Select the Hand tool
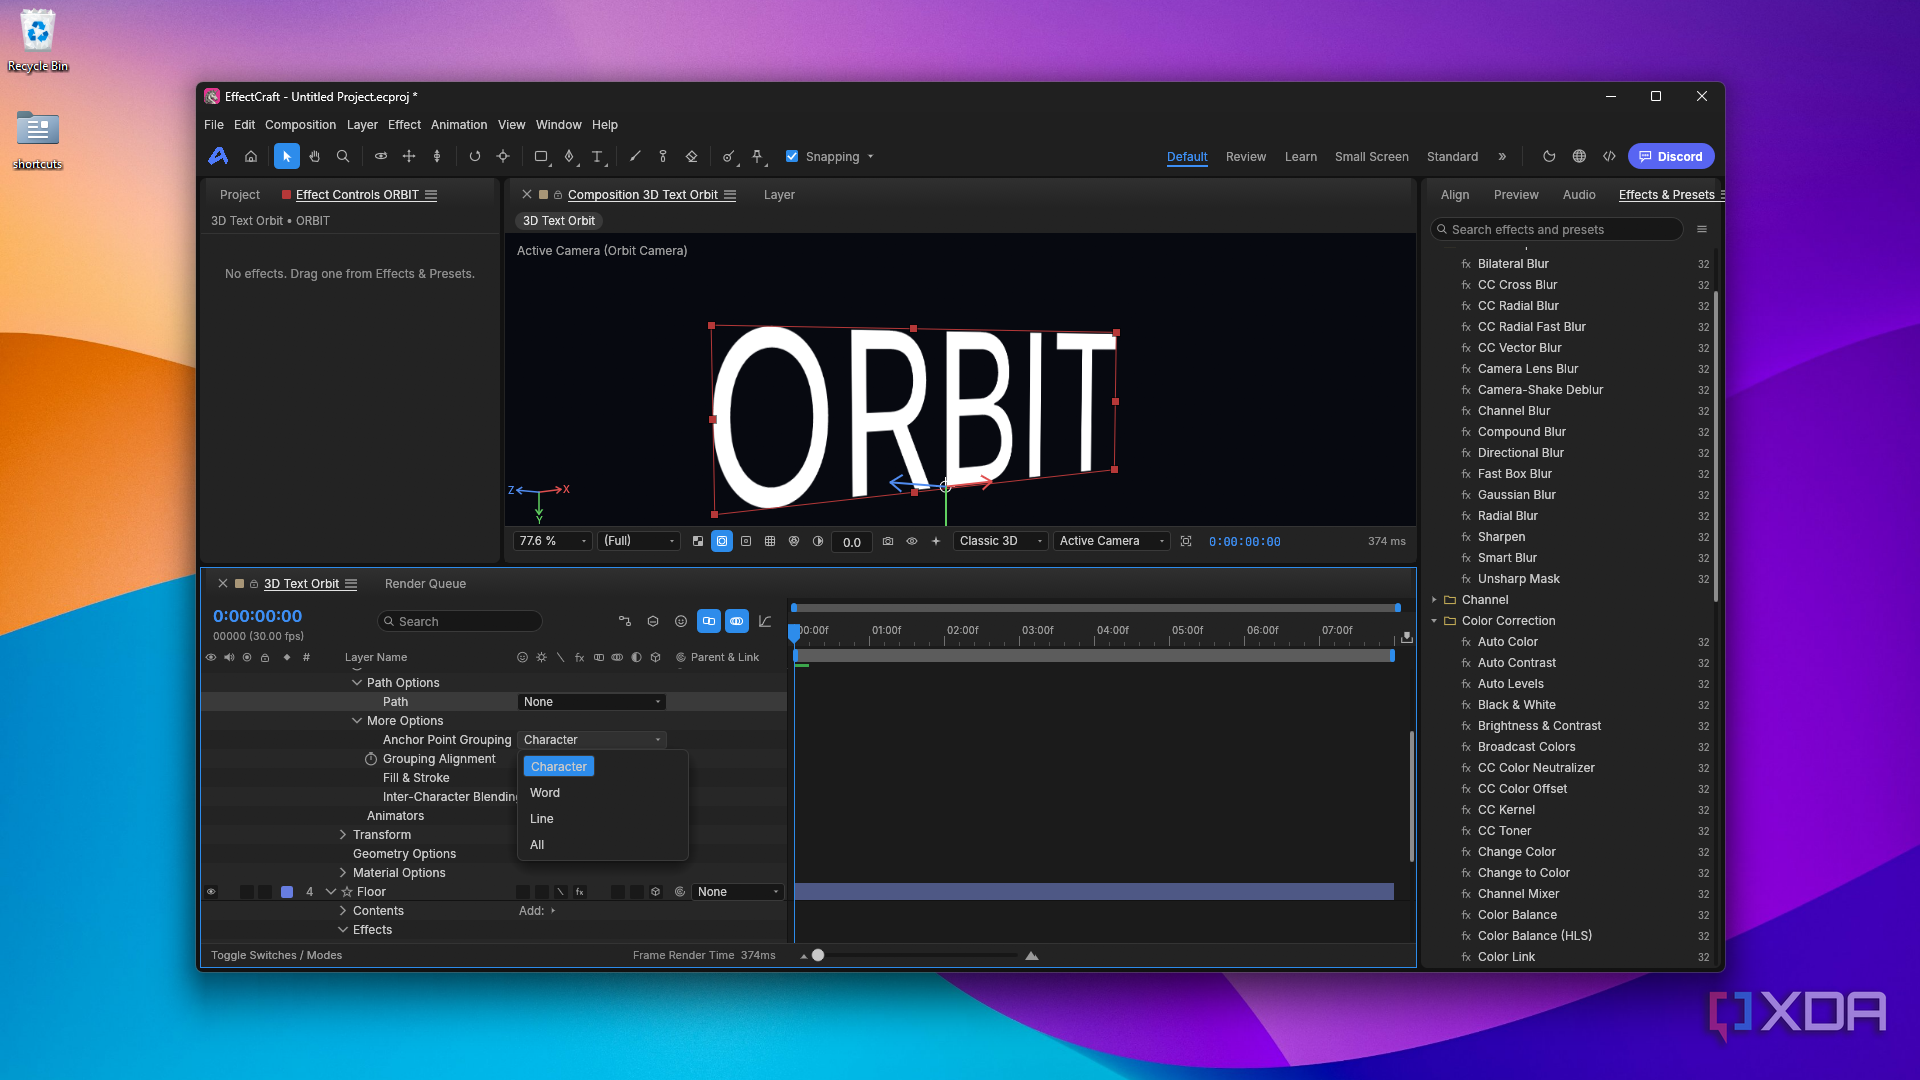Viewport: 1920px width, 1080px height. [x=314, y=156]
